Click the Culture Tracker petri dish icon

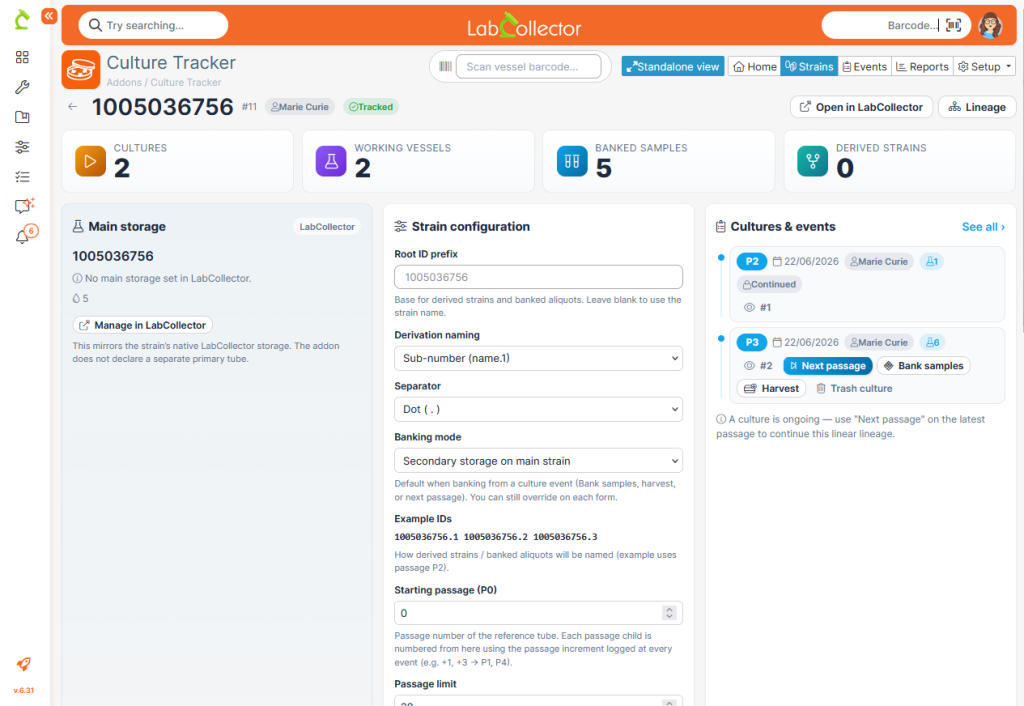81,69
